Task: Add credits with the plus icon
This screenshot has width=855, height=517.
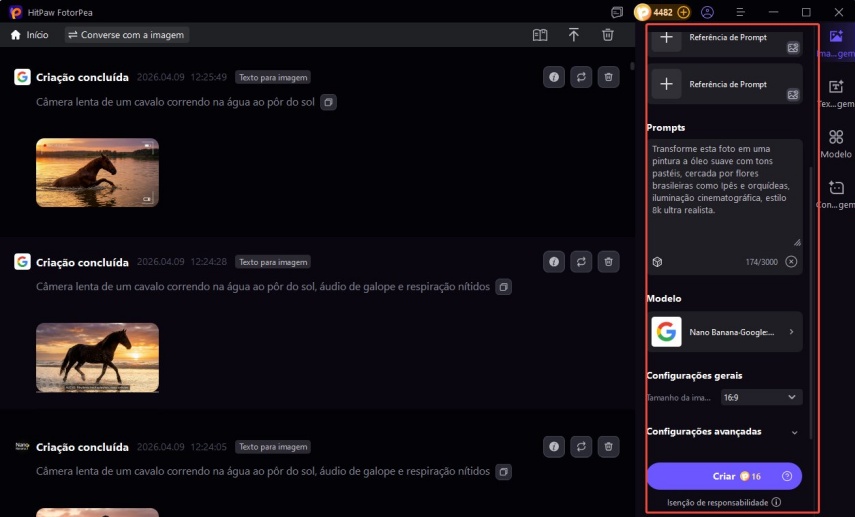Action: pyautogui.click(x=683, y=12)
